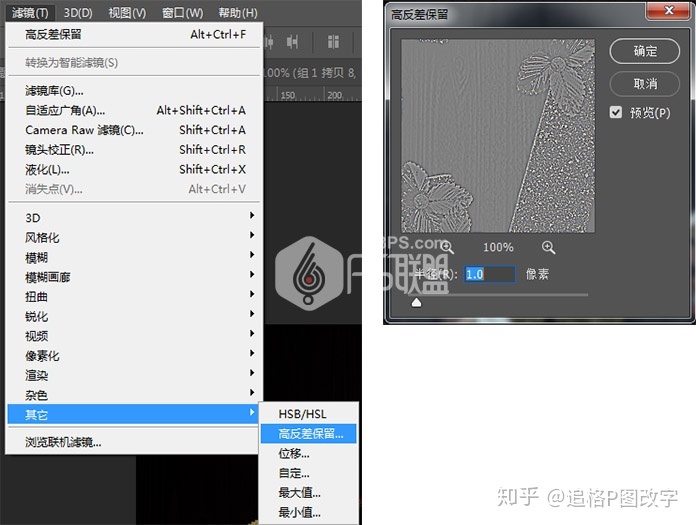Choose 自适应广角(A)... filter
The image size is (696, 525).
tap(134, 111)
